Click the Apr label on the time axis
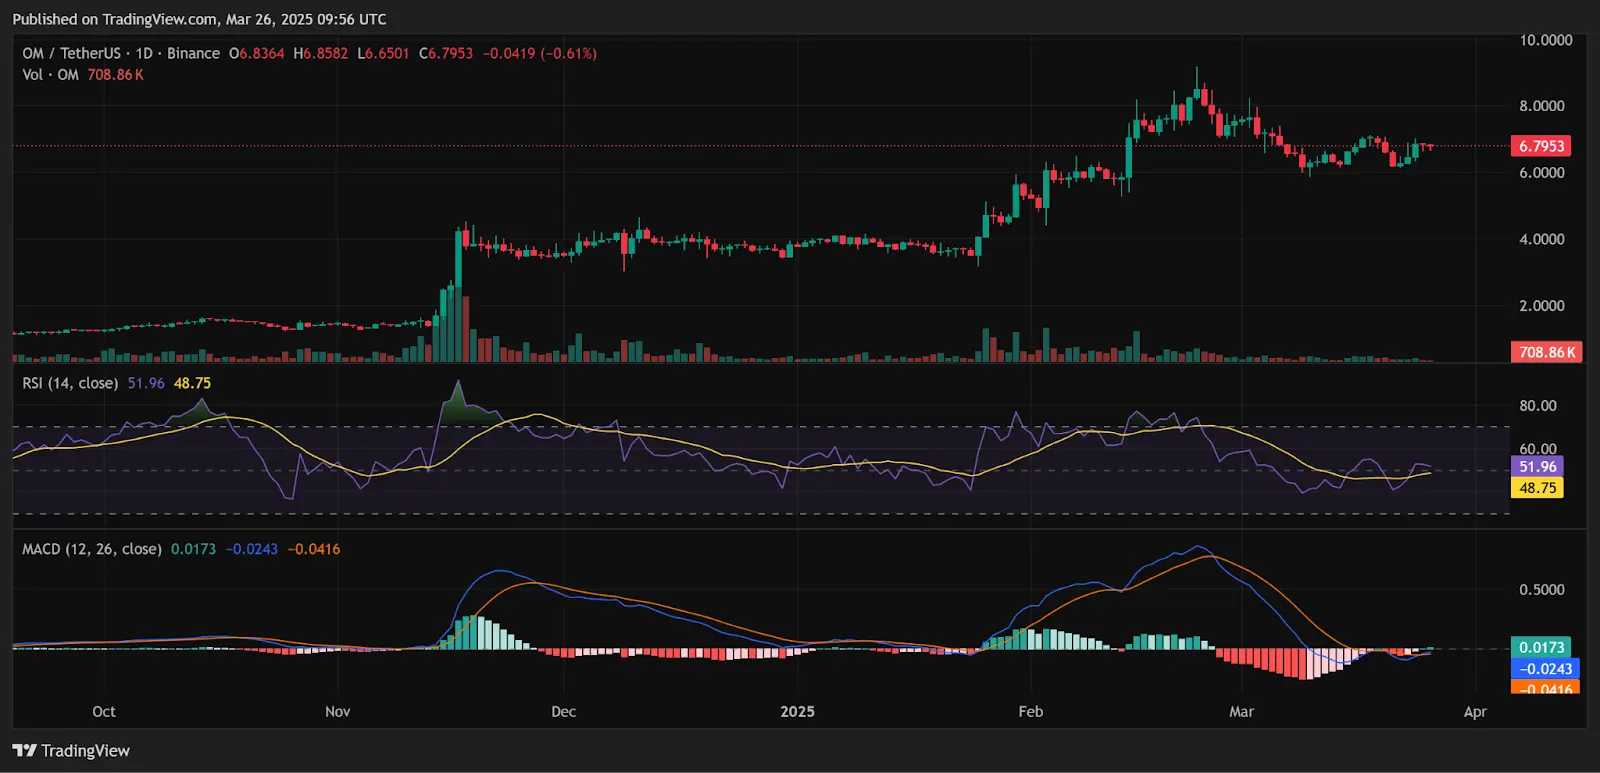Image resolution: width=1600 pixels, height=773 pixels. tap(1475, 712)
